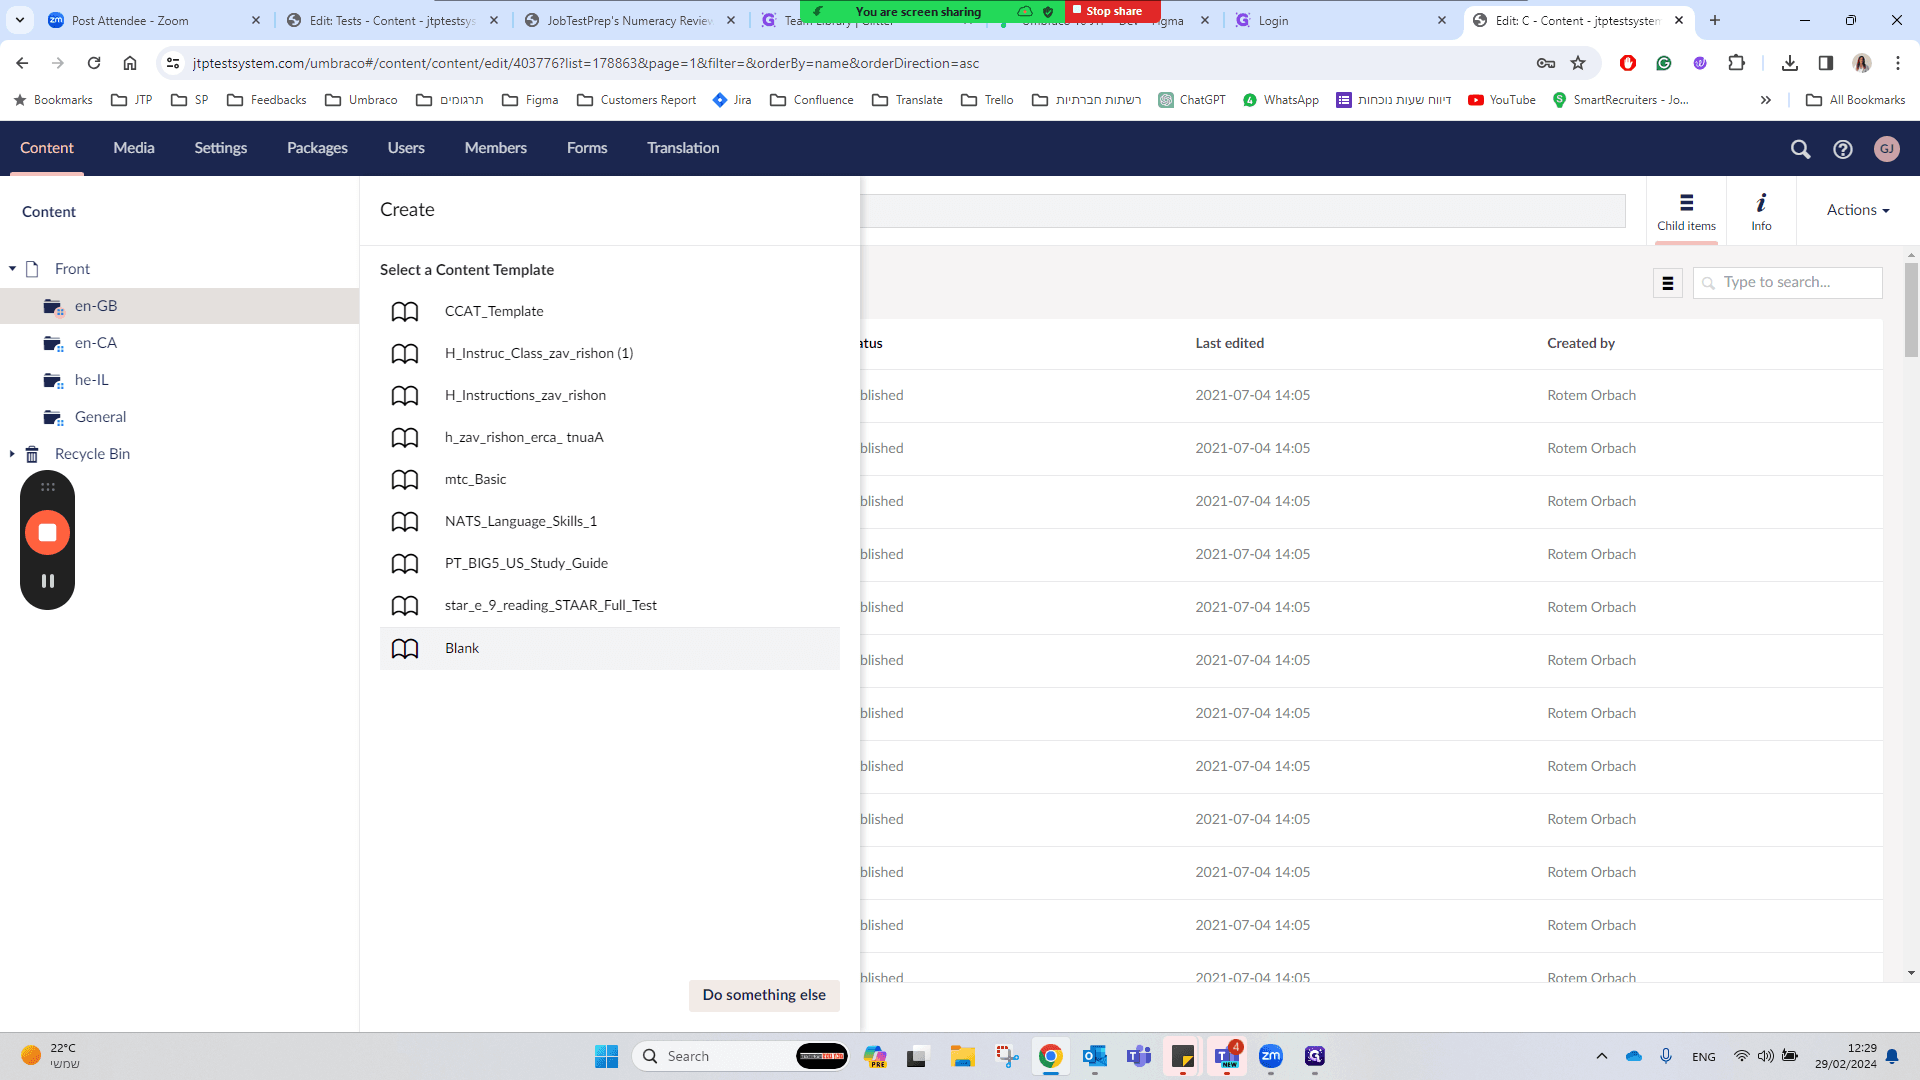The width and height of the screenshot is (1920, 1080).
Task: Expand the Recycle Bin node arrow
Action: pos(12,454)
